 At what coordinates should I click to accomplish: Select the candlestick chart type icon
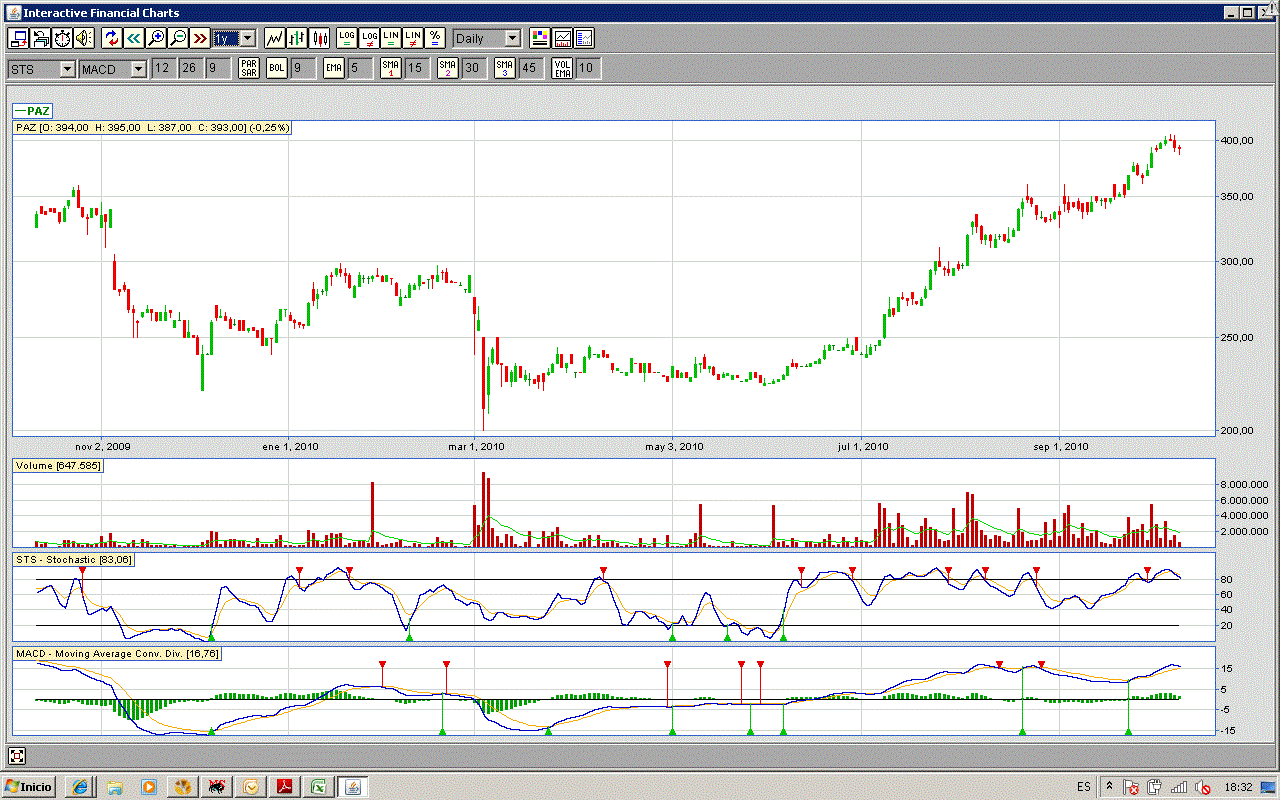319,38
